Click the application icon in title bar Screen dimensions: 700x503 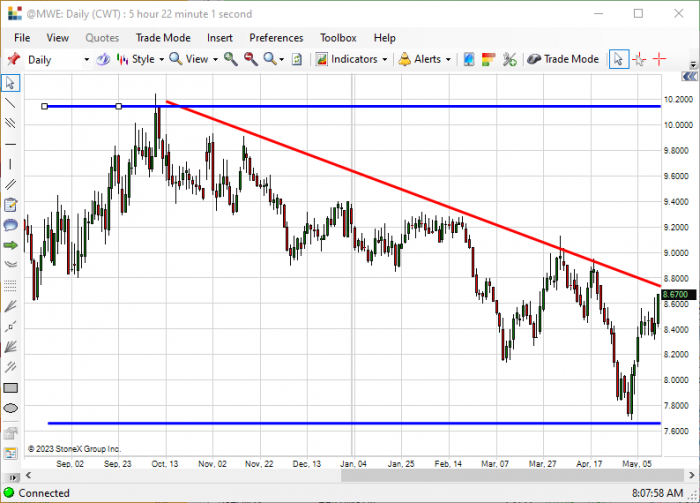tap(15, 14)
